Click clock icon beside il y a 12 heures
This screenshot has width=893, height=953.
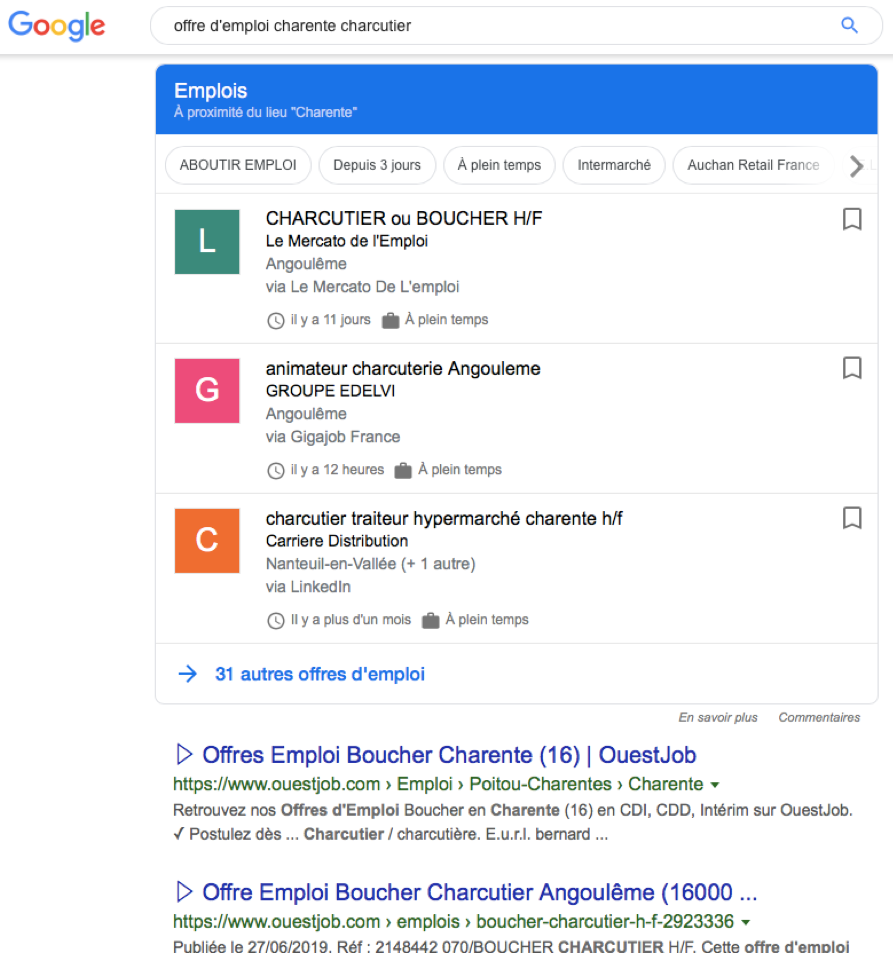(275, 470)
